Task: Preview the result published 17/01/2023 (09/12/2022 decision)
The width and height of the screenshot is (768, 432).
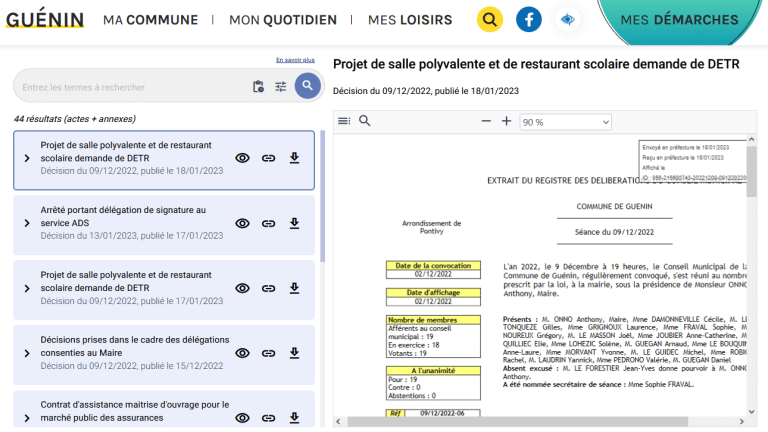Action: [242, 288]
